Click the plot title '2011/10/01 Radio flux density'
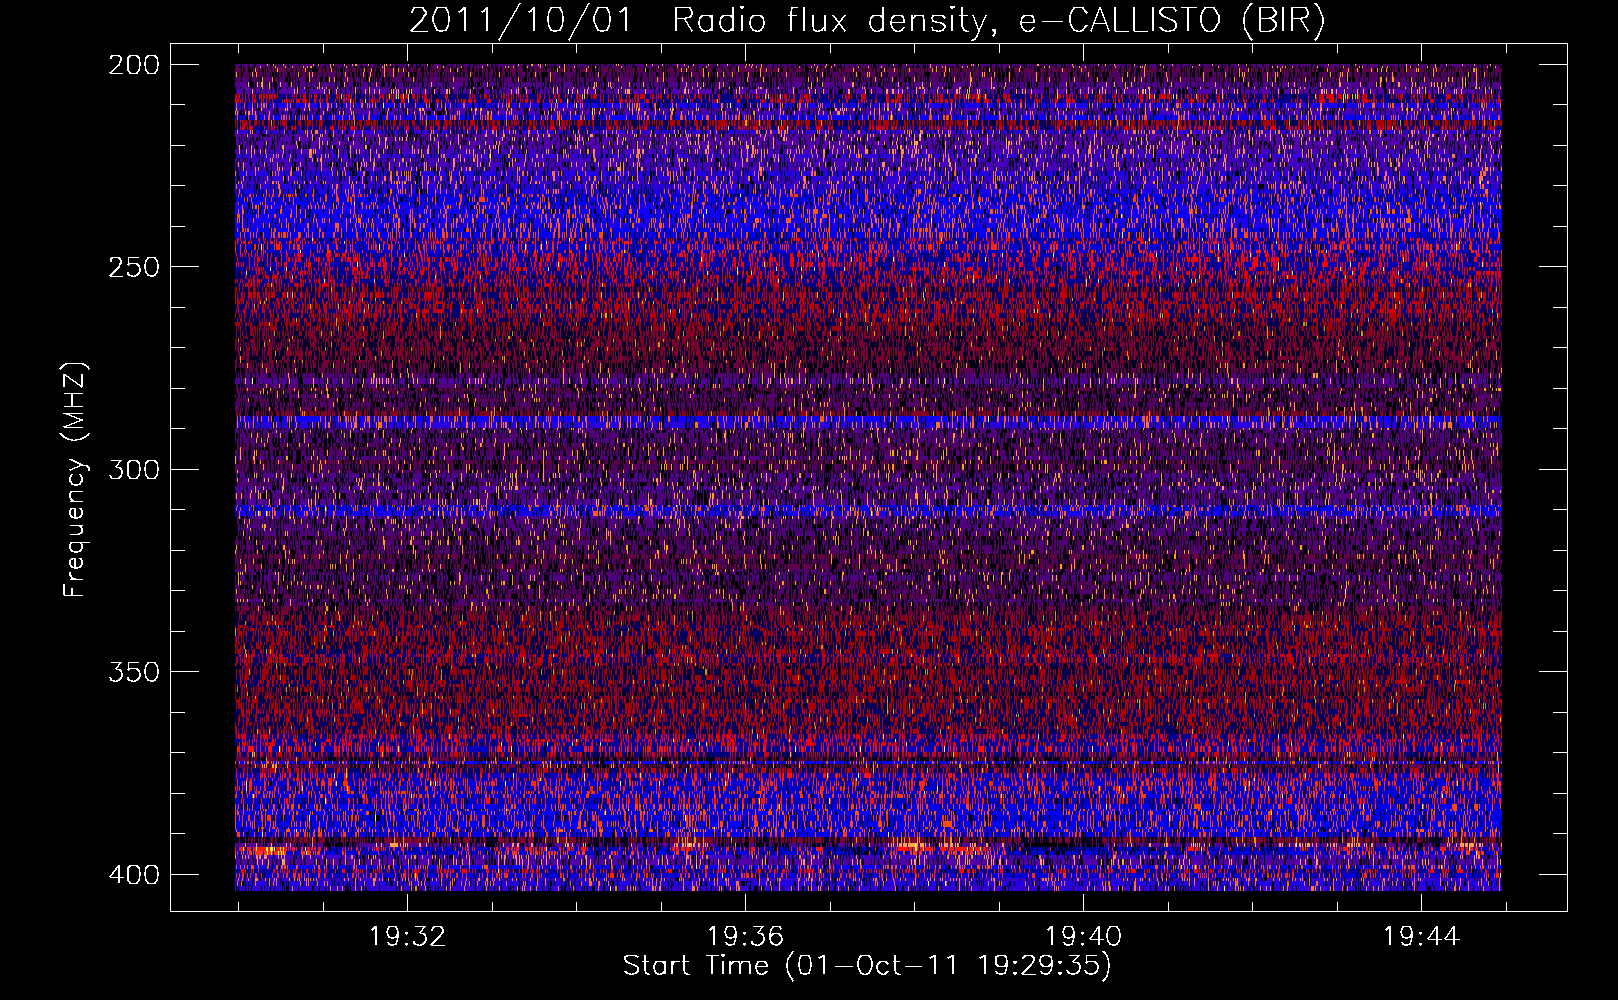This screenshot has width=1618, height=1000. [x=867, y=21]
